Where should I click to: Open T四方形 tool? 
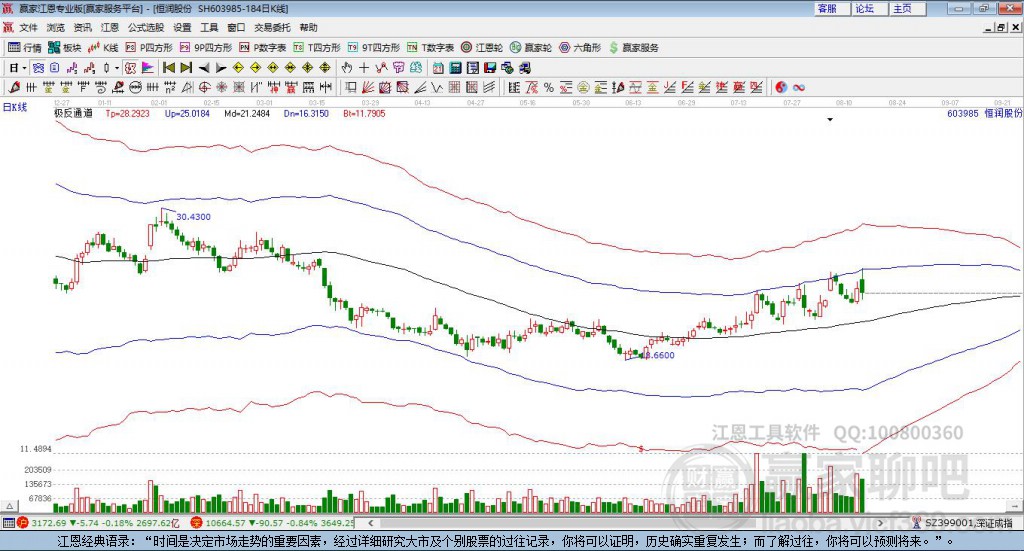317,48
